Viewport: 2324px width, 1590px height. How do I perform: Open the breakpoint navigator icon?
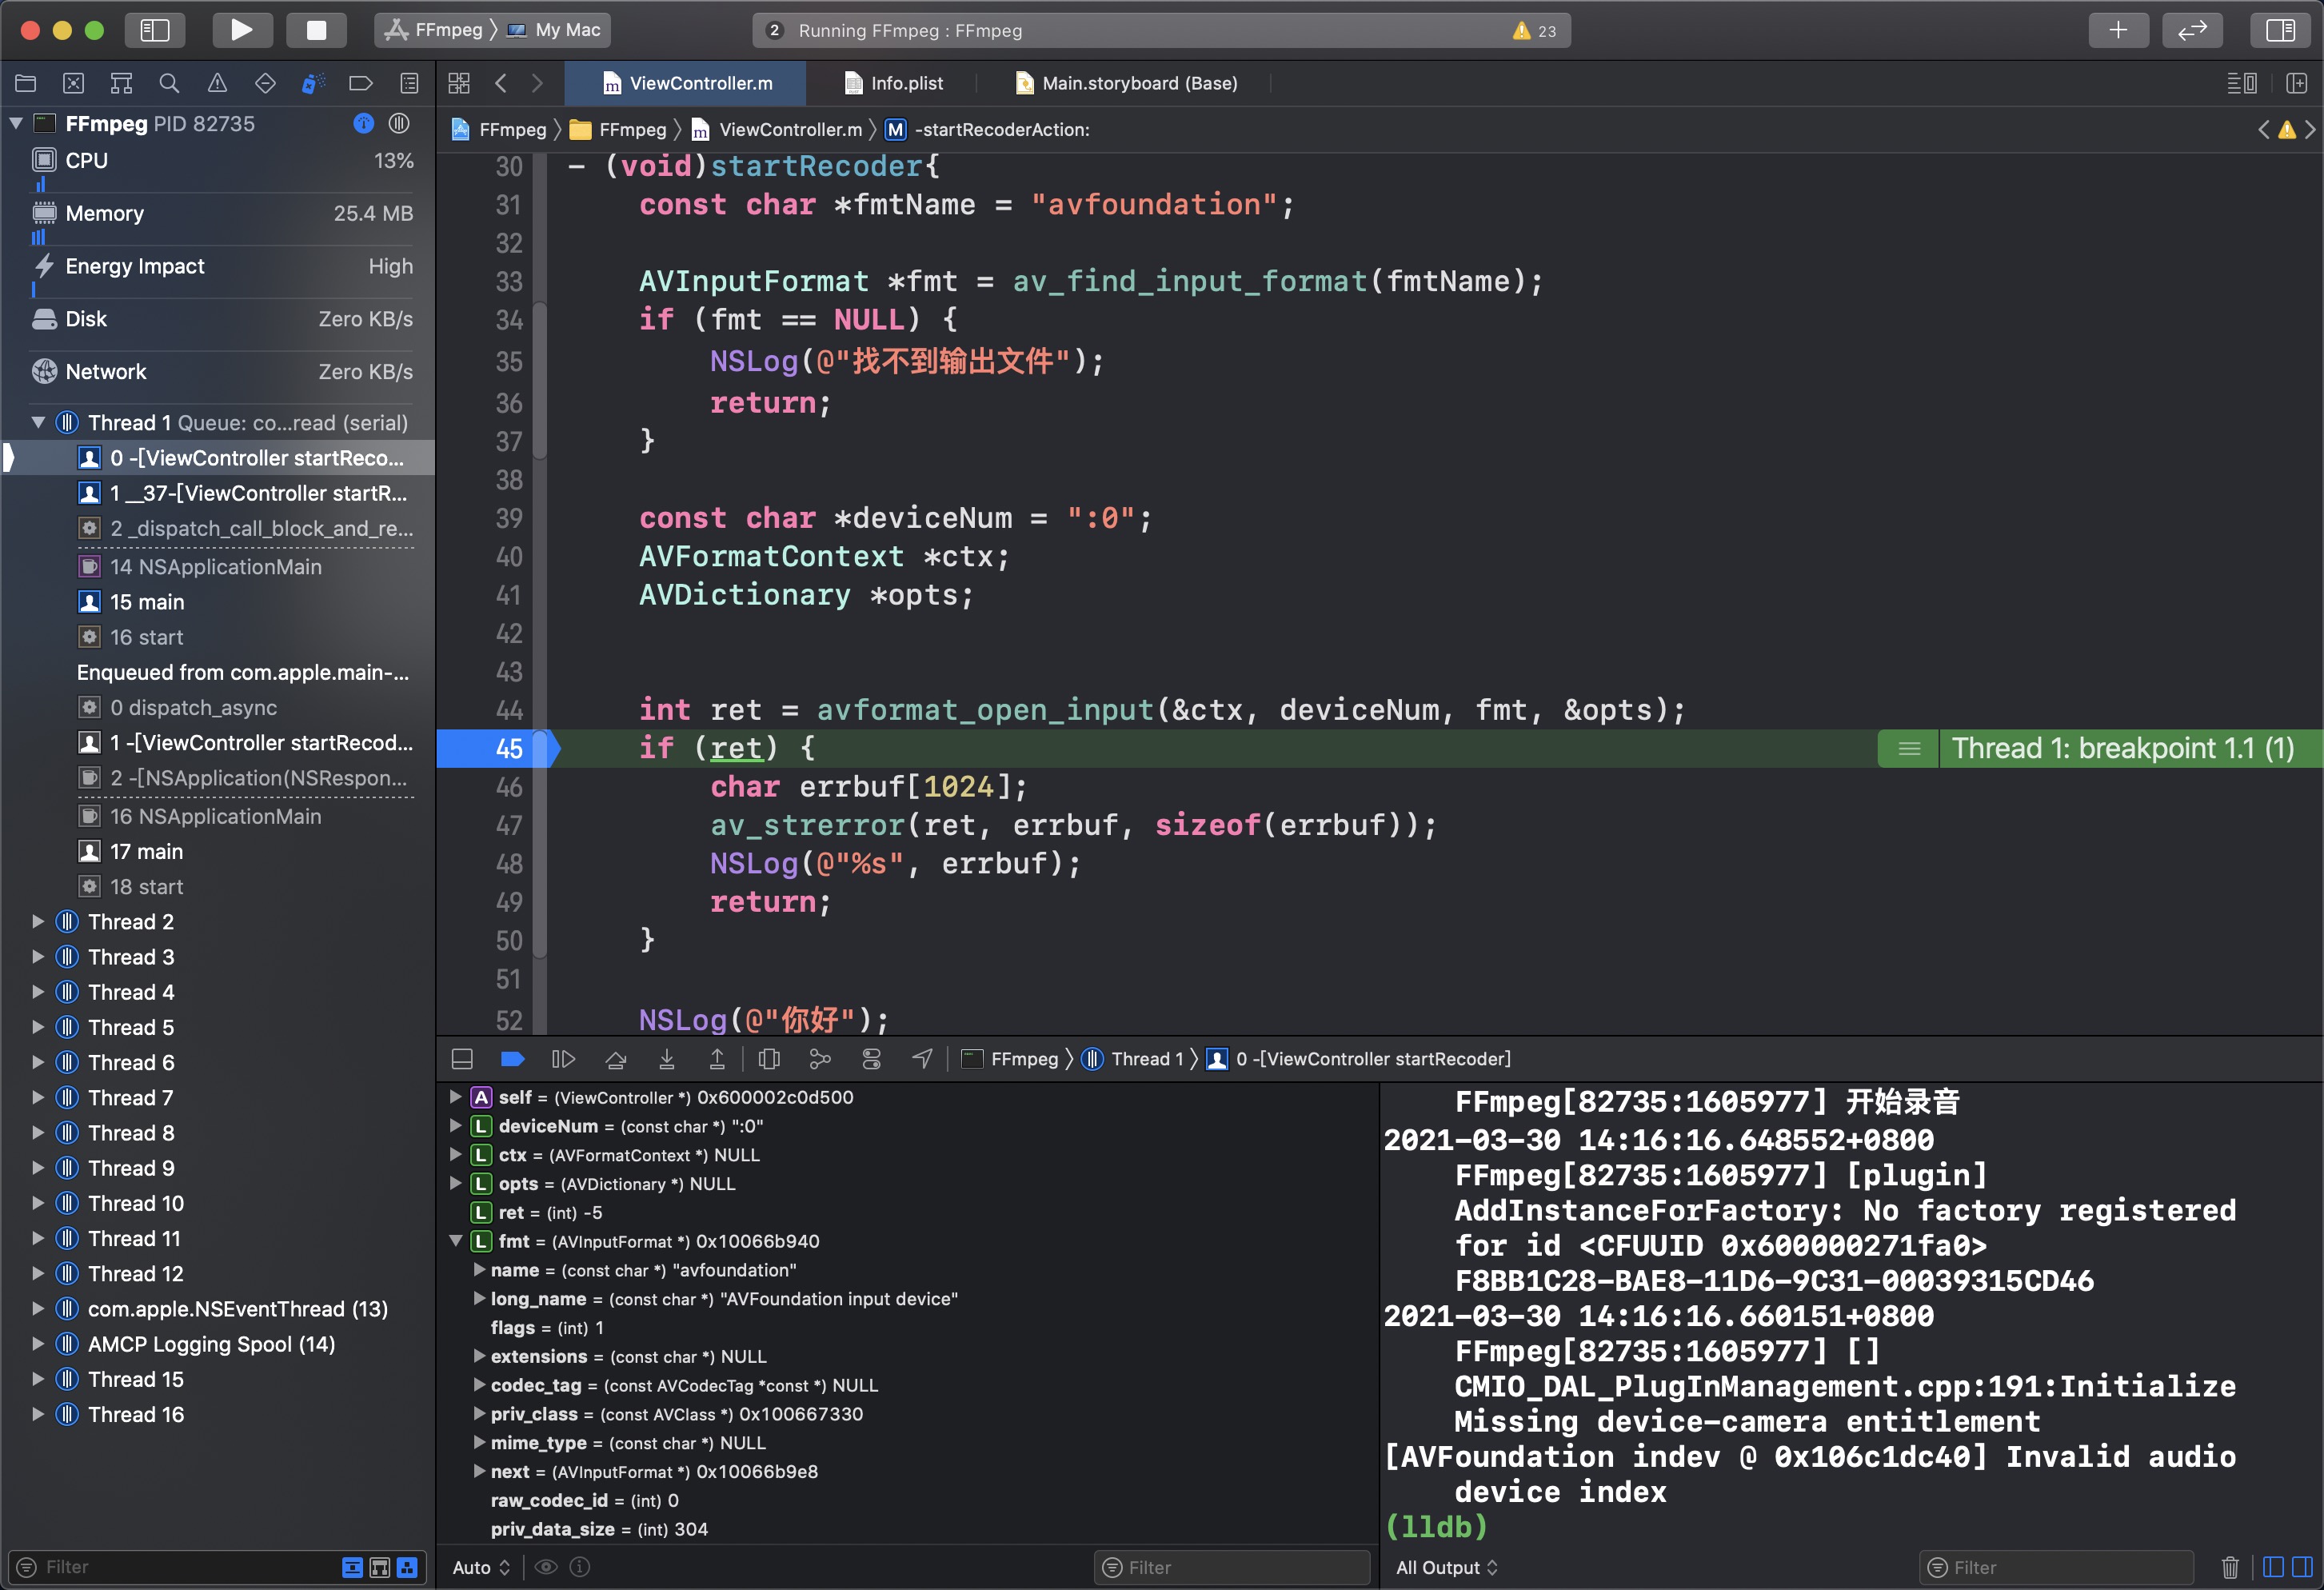click(x=361, y=83)
